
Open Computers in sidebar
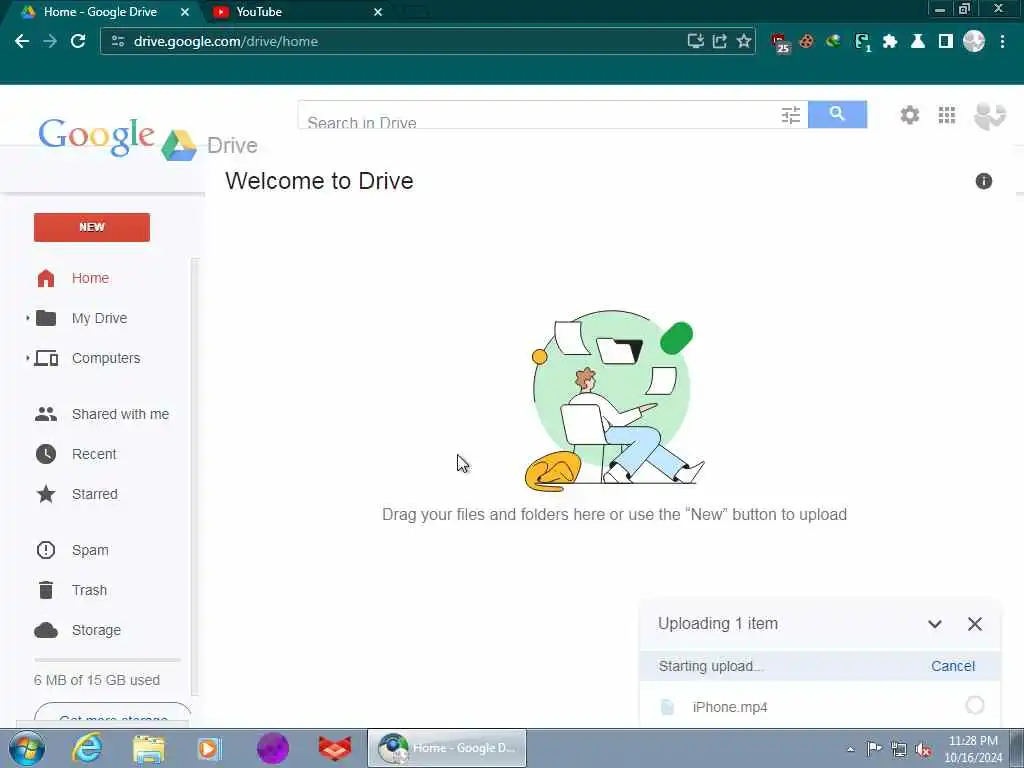pos(106,358)
